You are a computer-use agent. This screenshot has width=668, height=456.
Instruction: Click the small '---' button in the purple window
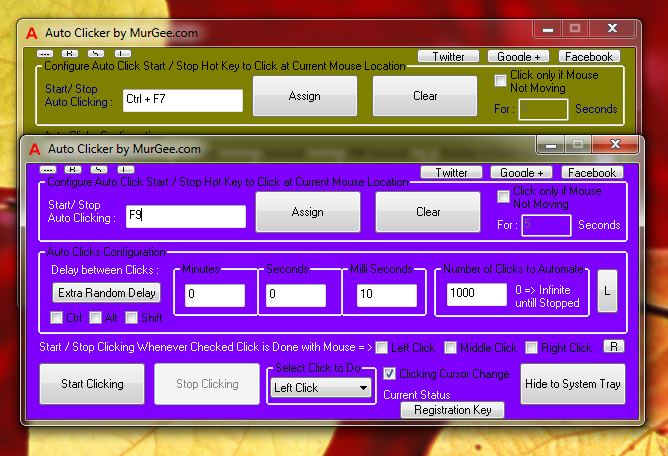pyautogui.click(x=48, y=170)
